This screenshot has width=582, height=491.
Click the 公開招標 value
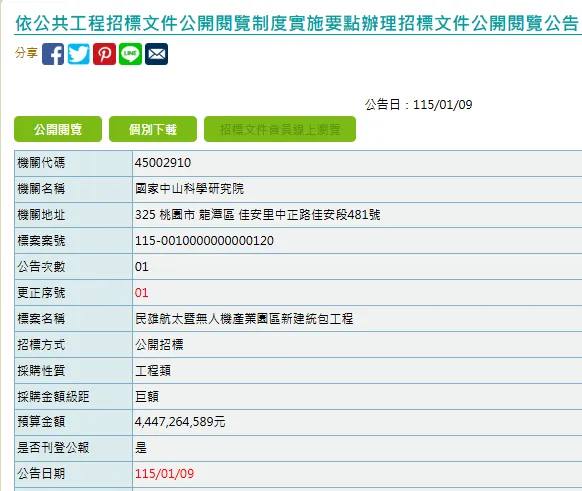click(x=159, y=345)
